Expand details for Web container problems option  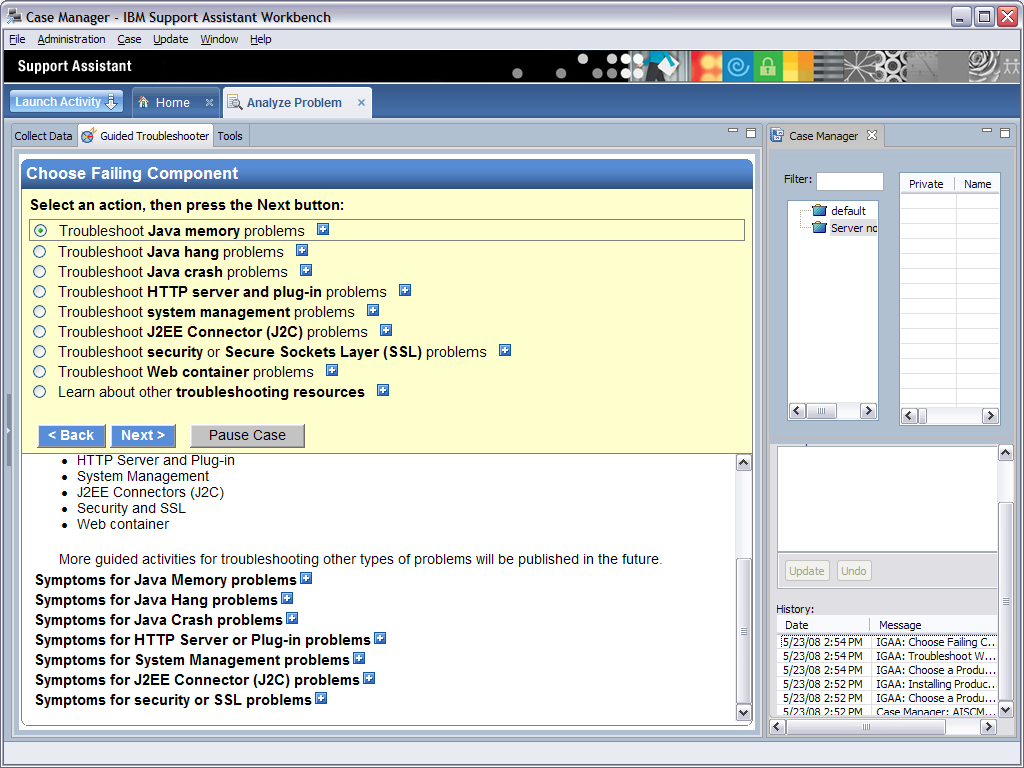332,370
